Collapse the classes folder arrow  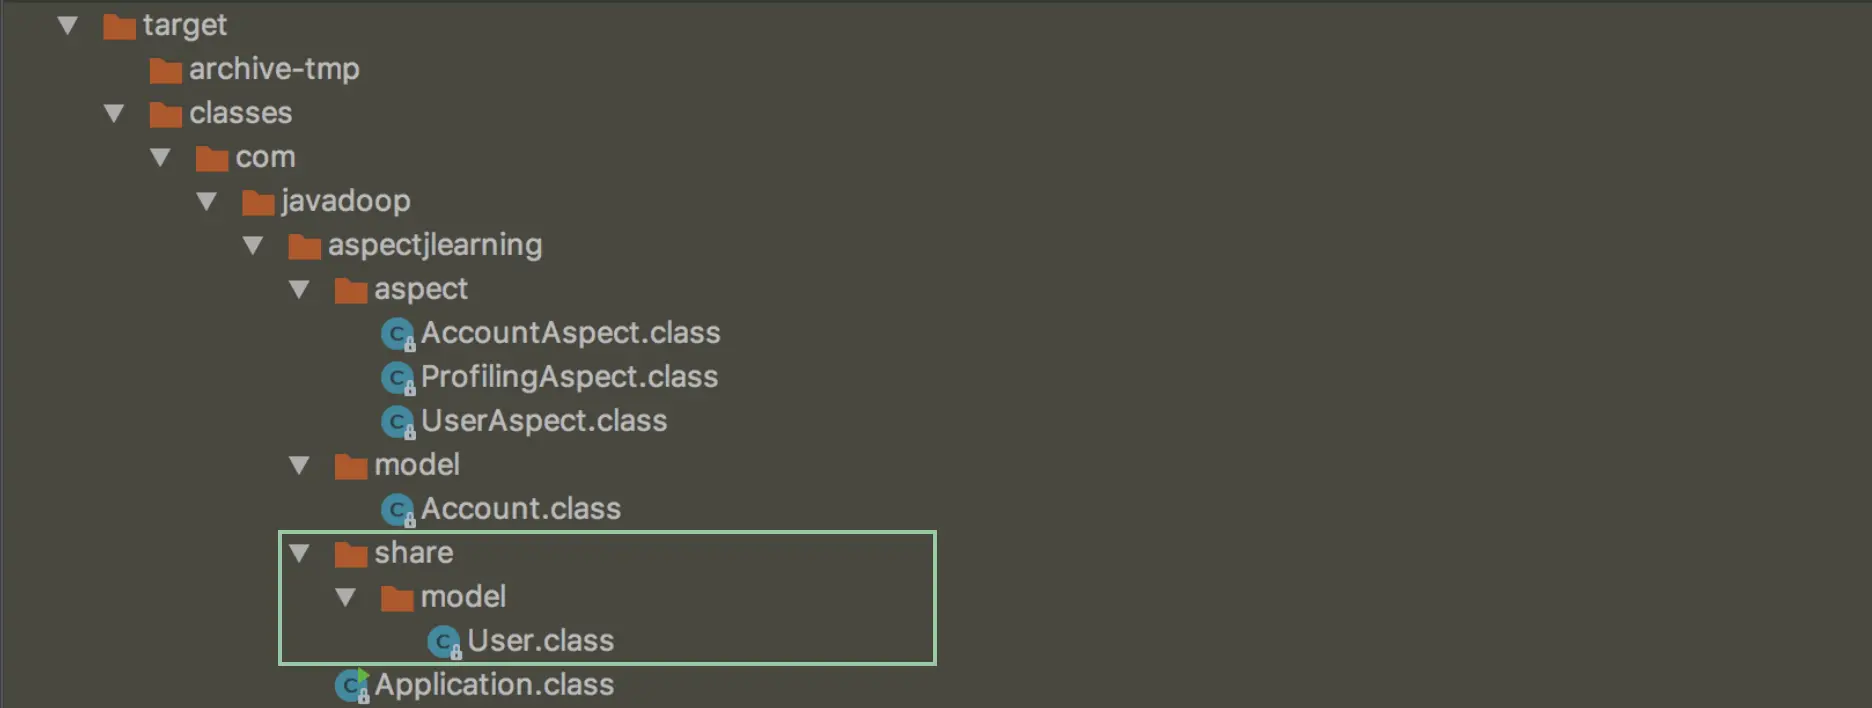point(114,113)
